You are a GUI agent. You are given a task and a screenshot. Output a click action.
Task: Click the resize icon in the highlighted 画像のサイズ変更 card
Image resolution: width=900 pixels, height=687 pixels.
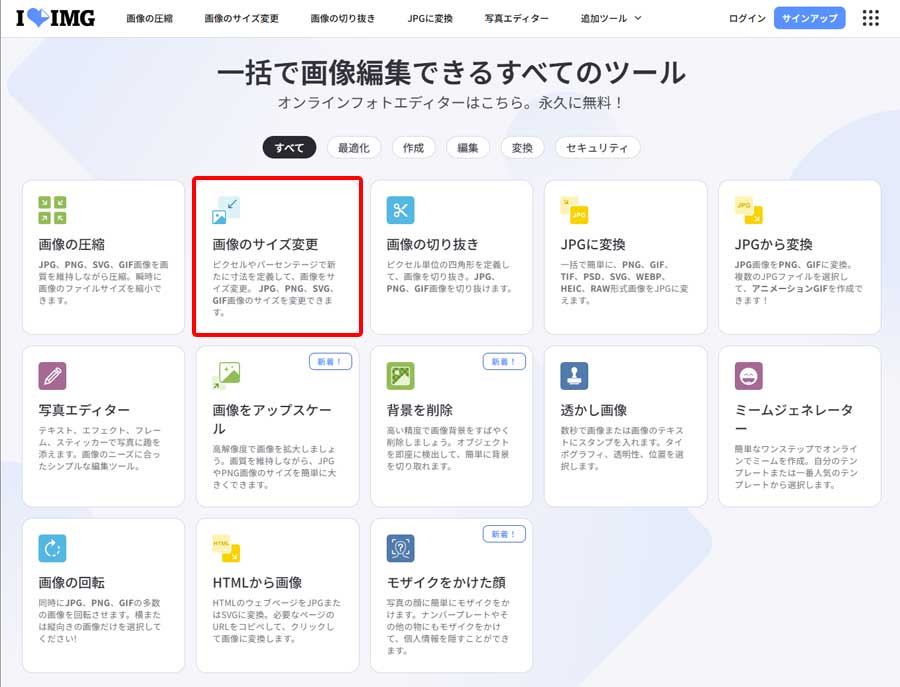(226, 210)
